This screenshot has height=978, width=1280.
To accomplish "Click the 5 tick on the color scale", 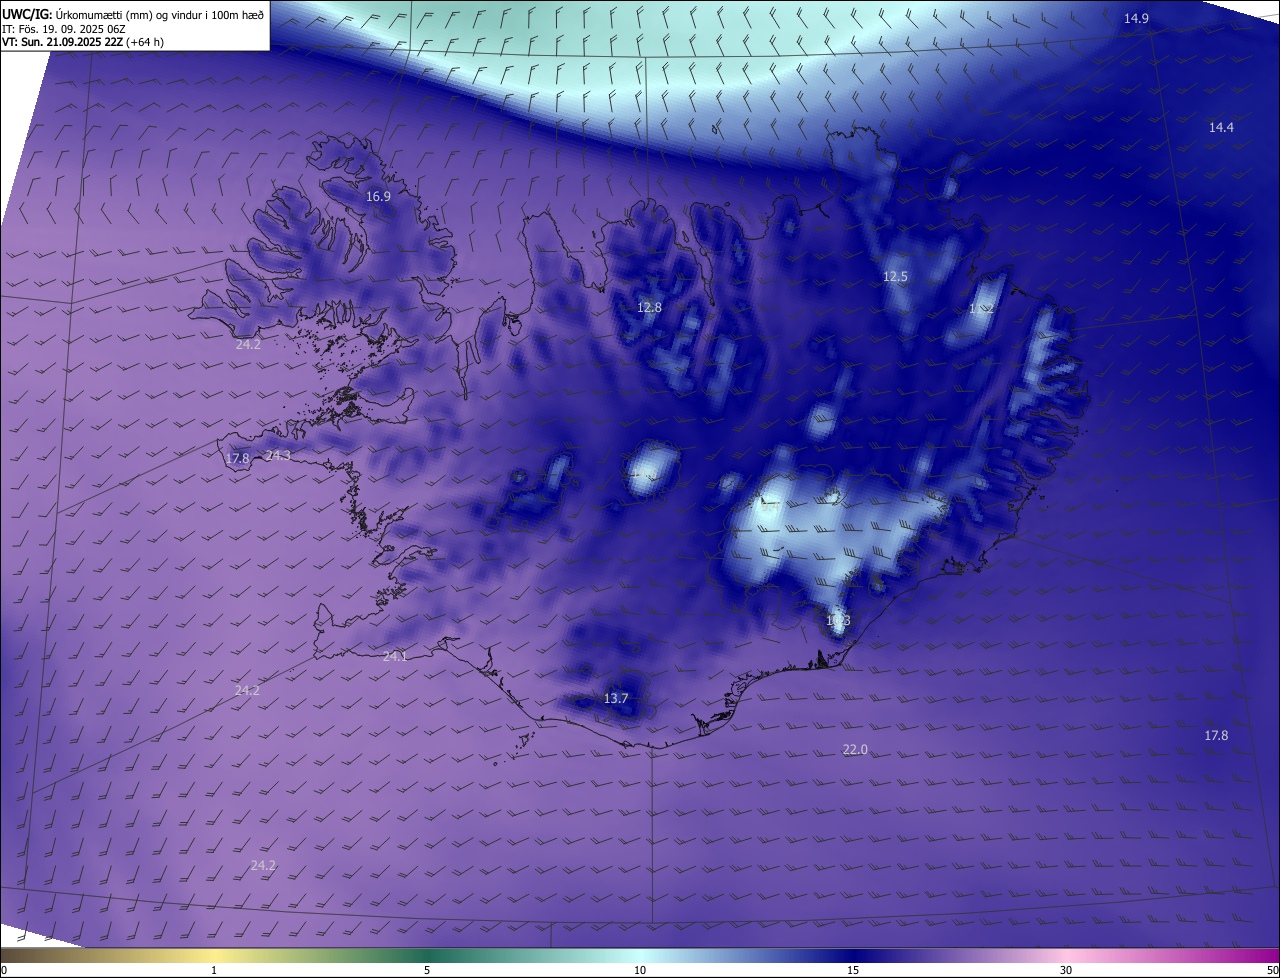I will pyautogui.click(x=427, y=970).
